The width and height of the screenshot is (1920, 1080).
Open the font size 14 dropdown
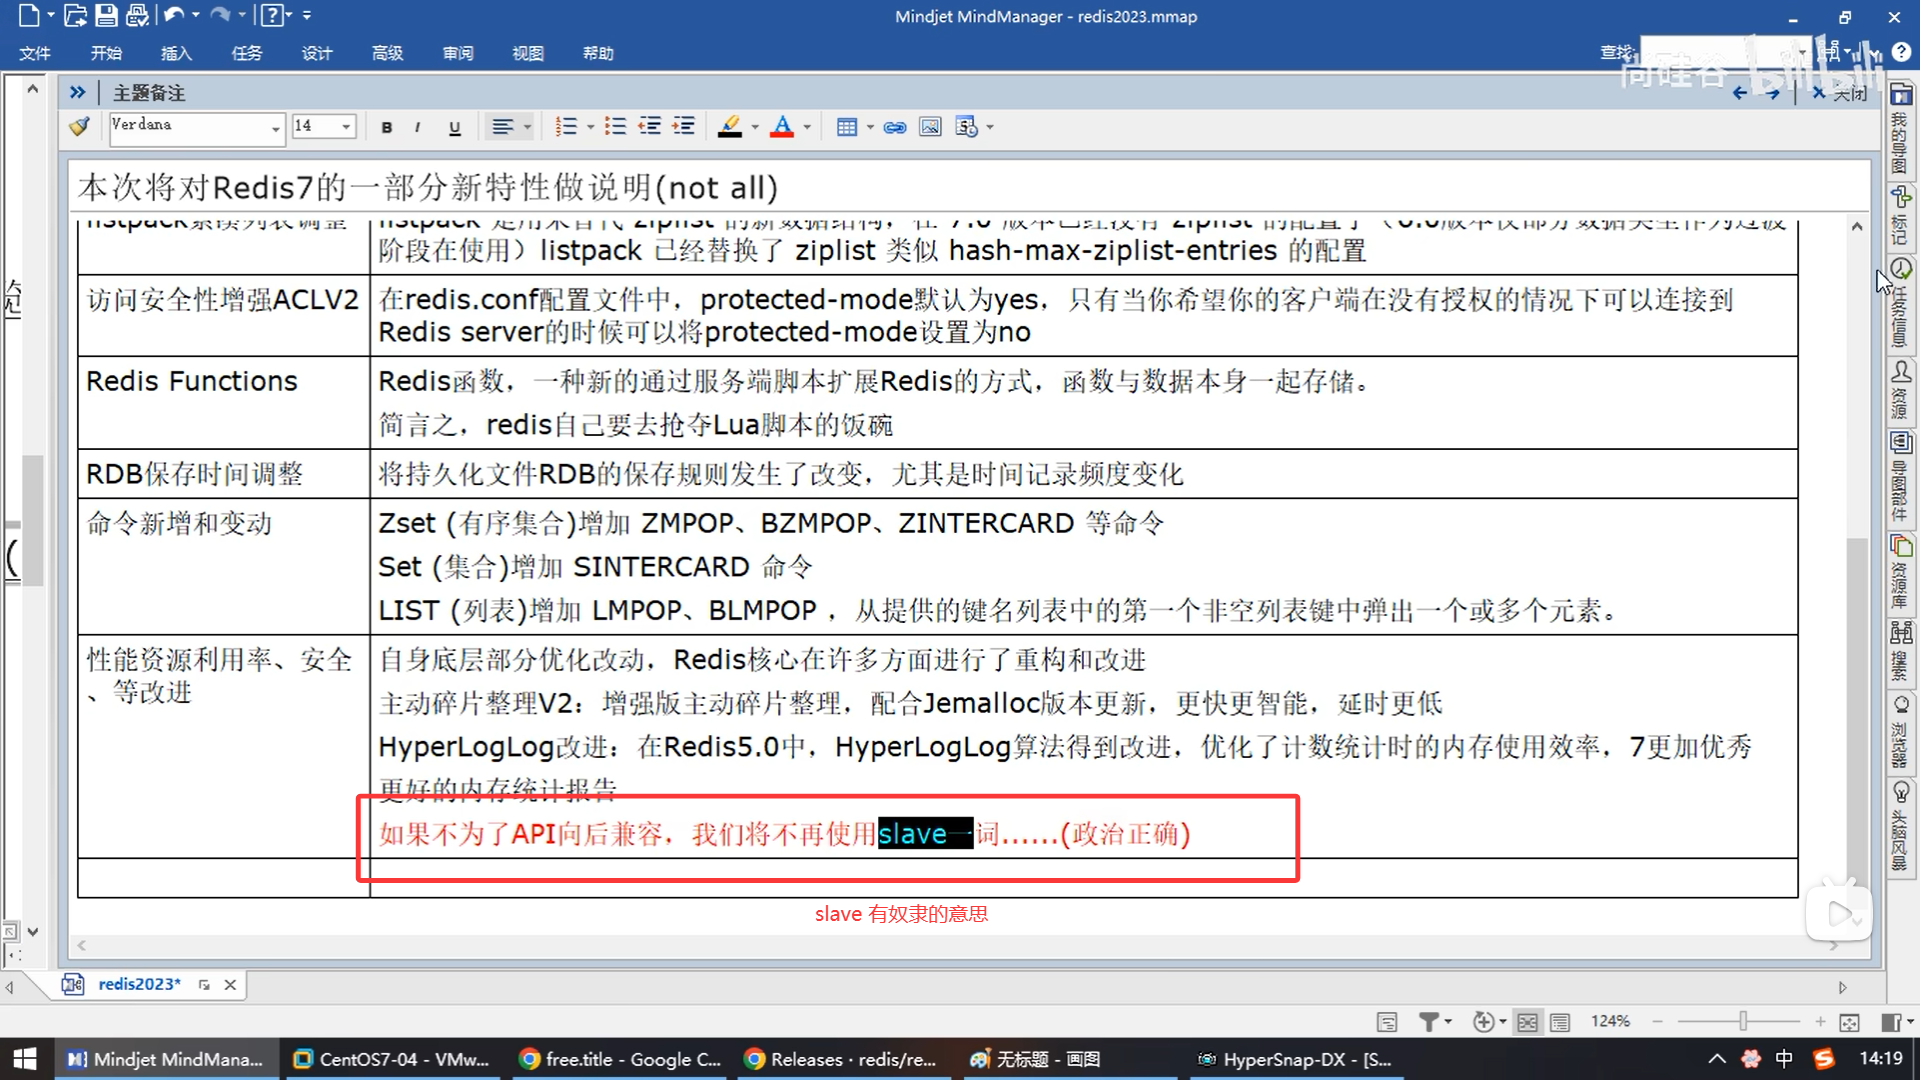click(x=346, y=127)
